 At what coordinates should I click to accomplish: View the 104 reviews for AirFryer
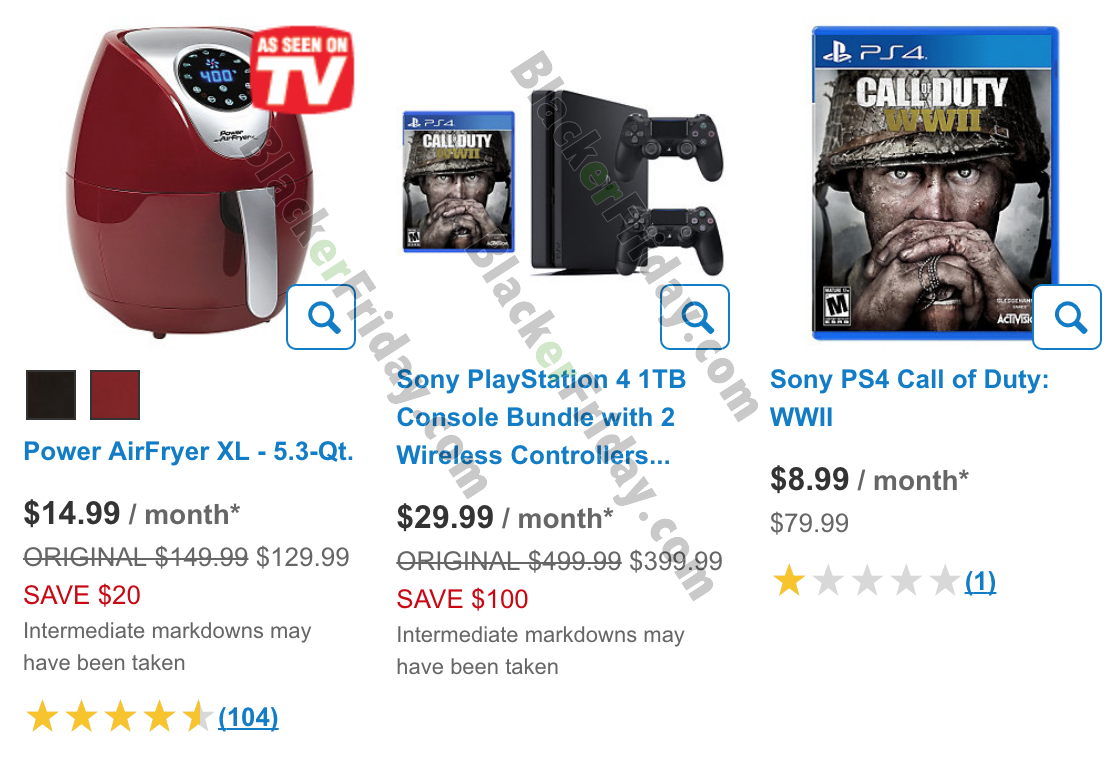[x=248, y=717]
